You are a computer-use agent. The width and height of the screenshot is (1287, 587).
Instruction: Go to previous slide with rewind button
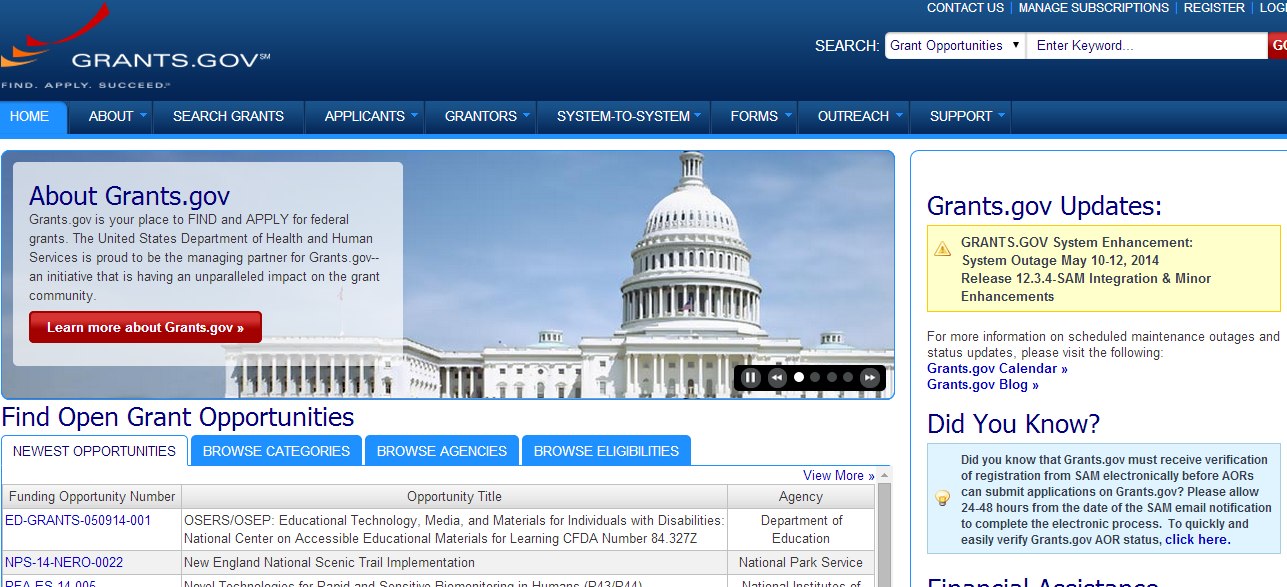[x=777, y=378]
